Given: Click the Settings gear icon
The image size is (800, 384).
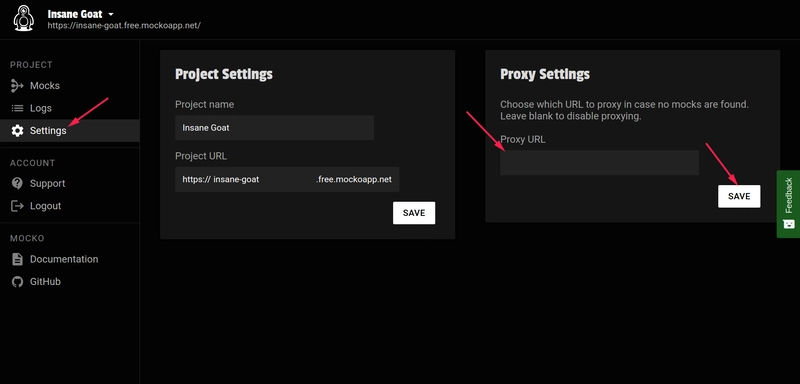Looking at the screenshot, I should coord(17,131).
